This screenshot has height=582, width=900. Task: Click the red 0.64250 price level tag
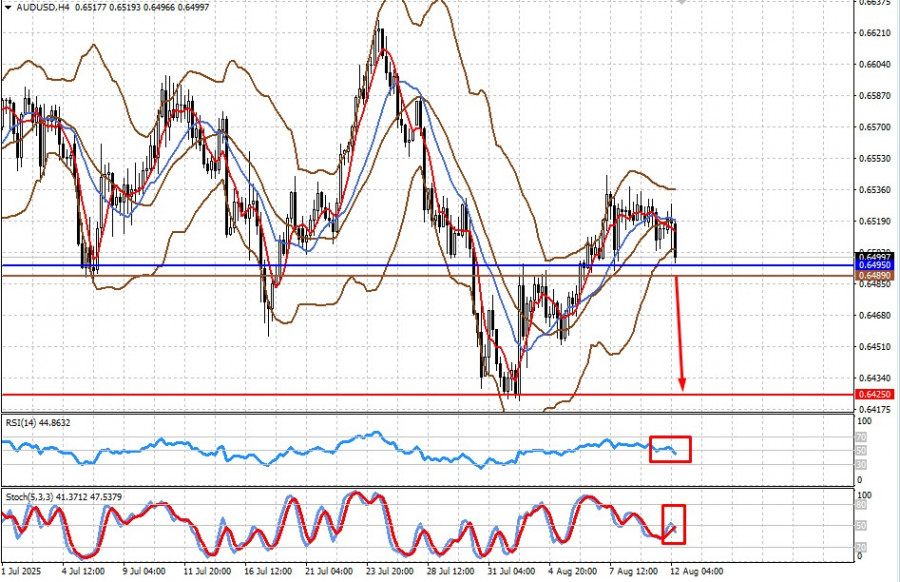click(874, 394)
